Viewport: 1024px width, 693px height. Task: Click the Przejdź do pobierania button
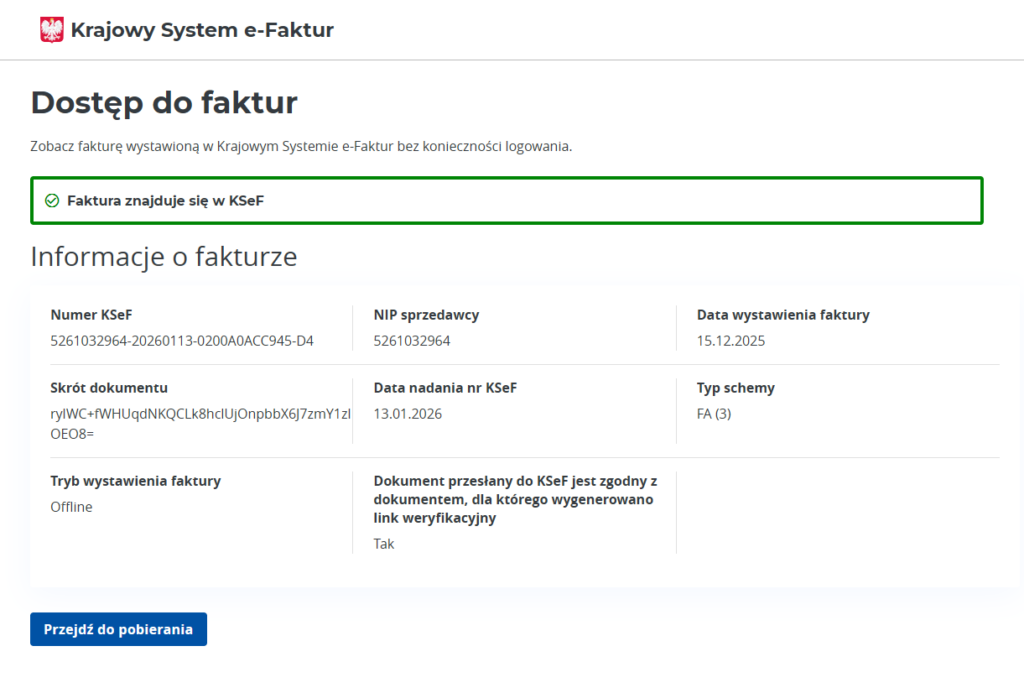point(118,629)
